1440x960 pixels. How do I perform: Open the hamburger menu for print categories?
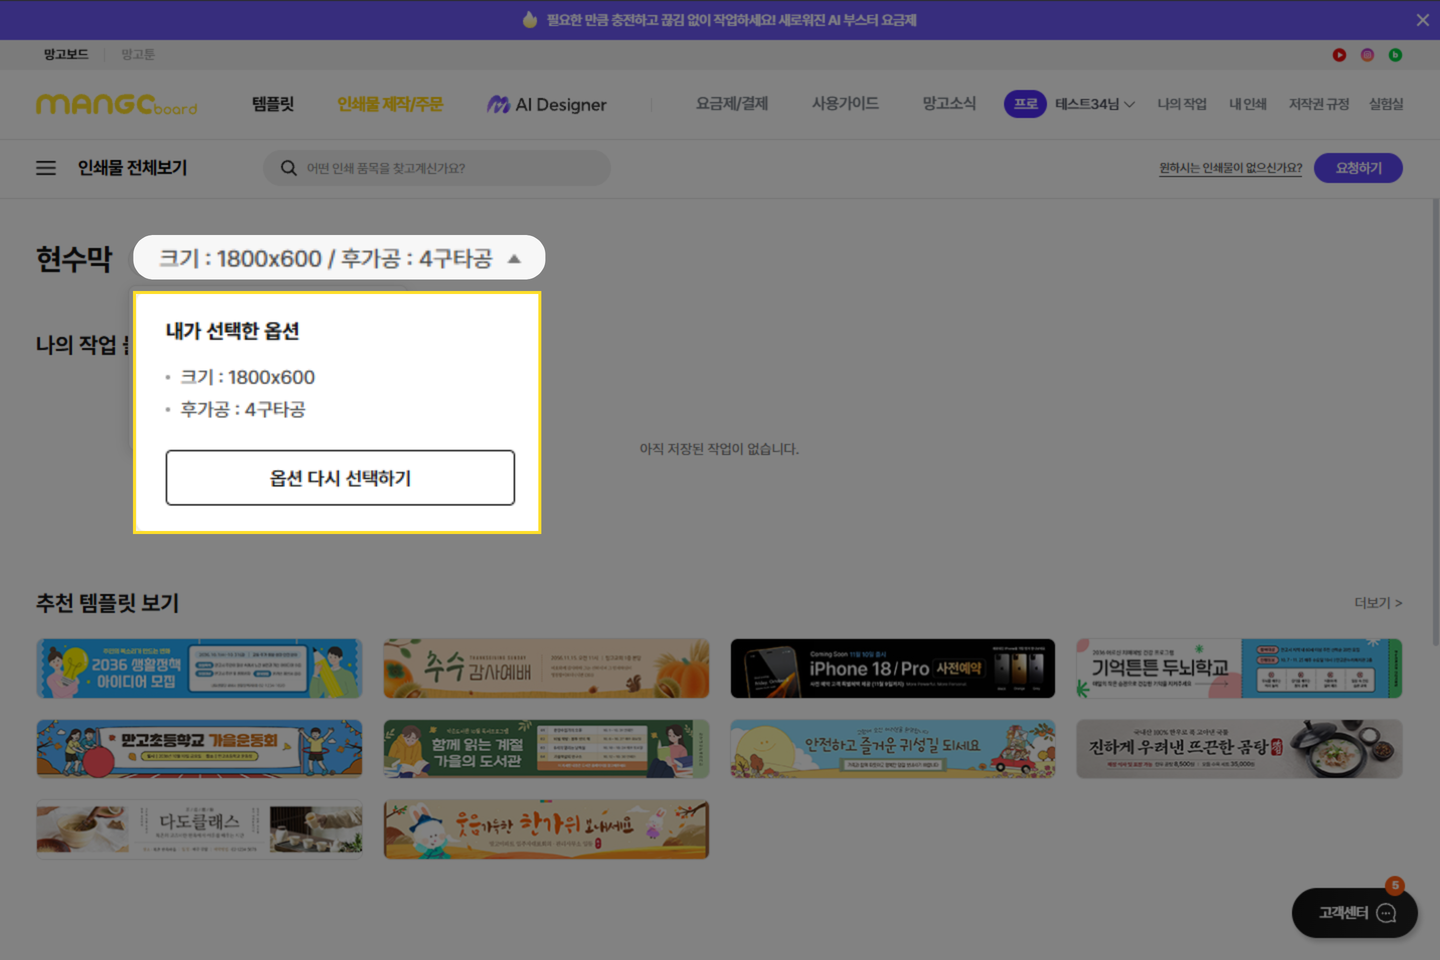pyautogui.click(x=46, y=168)
